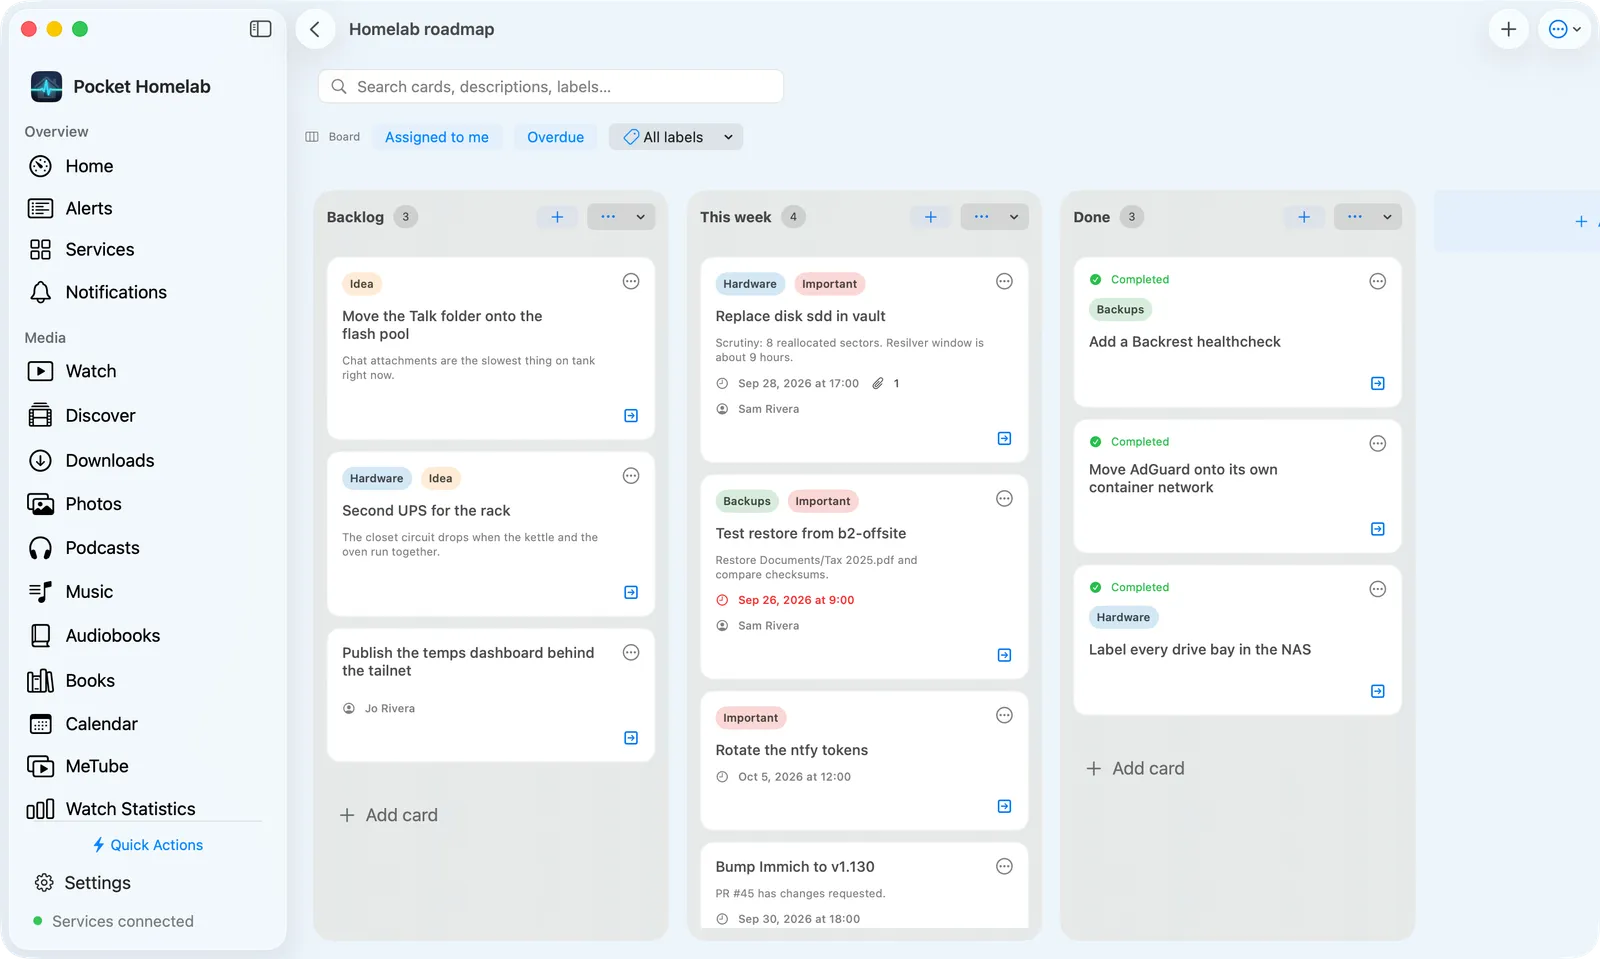Click the Watch play icon
The width and height of the screenshot is (1600, 959).
coord(40,371)
